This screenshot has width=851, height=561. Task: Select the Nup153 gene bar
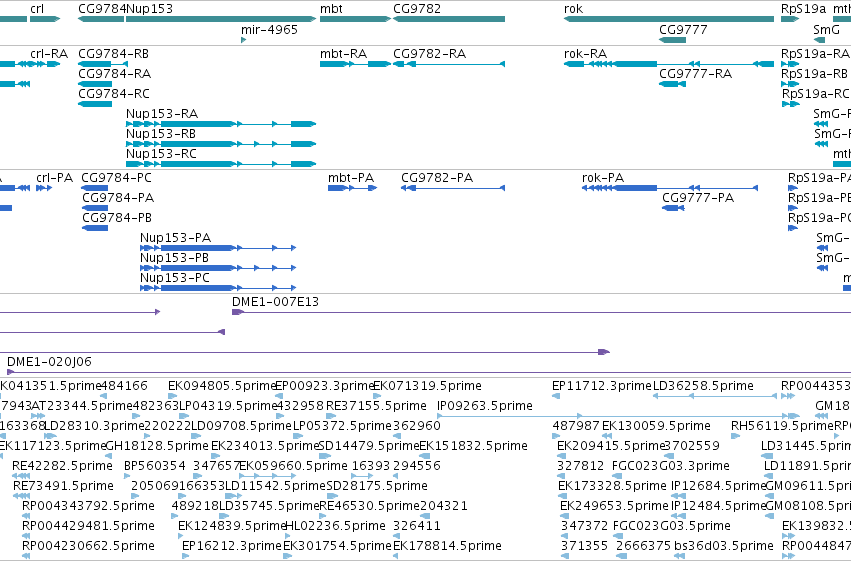(x=221, y=19)
